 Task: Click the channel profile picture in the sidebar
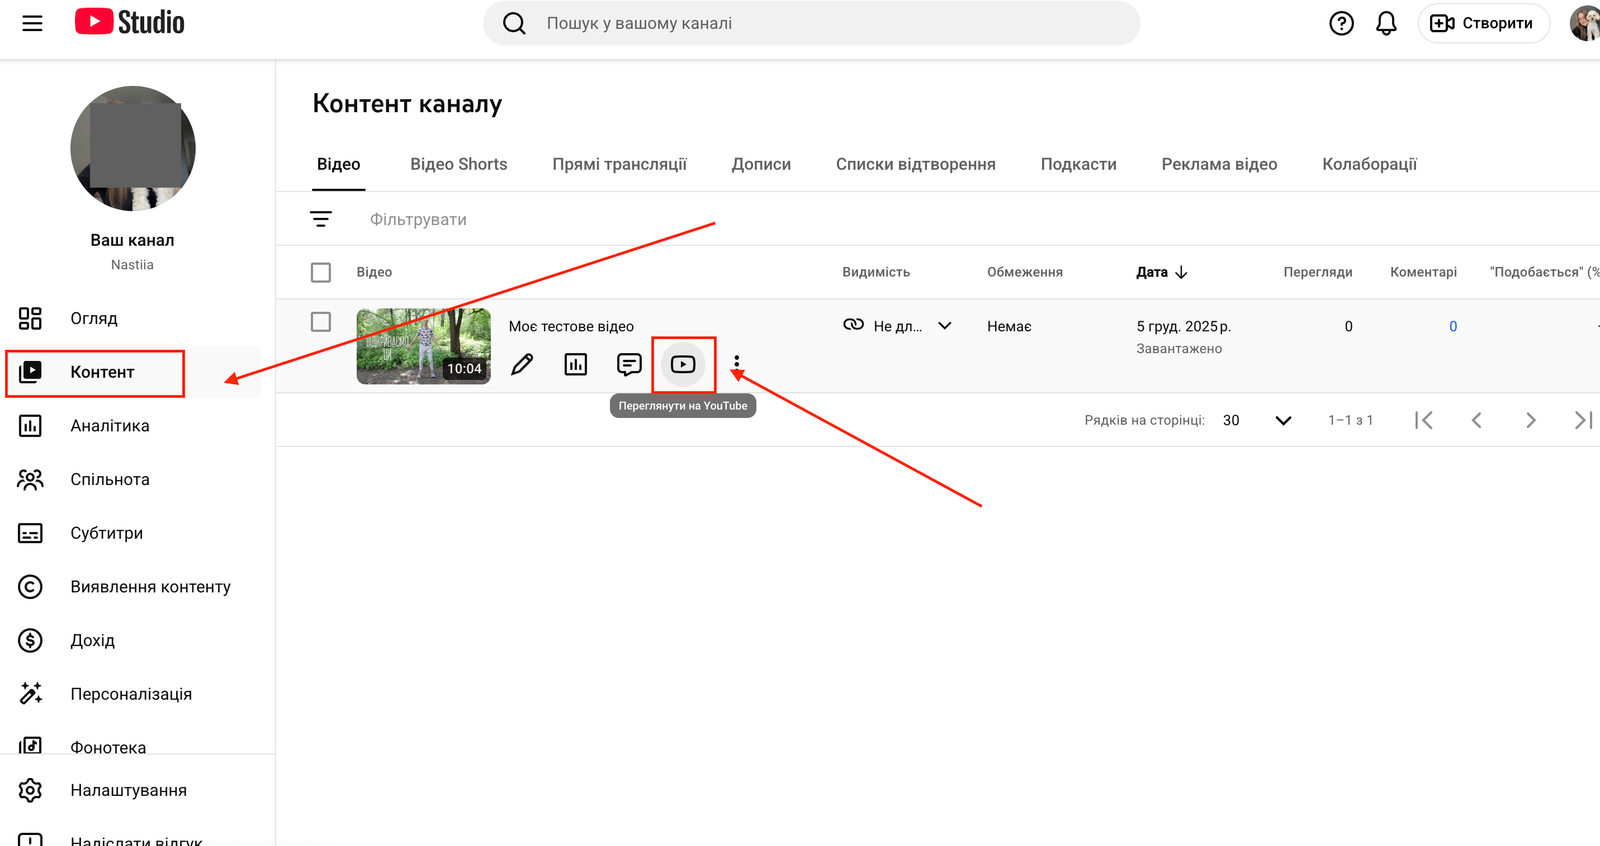(x=133, y=148)
